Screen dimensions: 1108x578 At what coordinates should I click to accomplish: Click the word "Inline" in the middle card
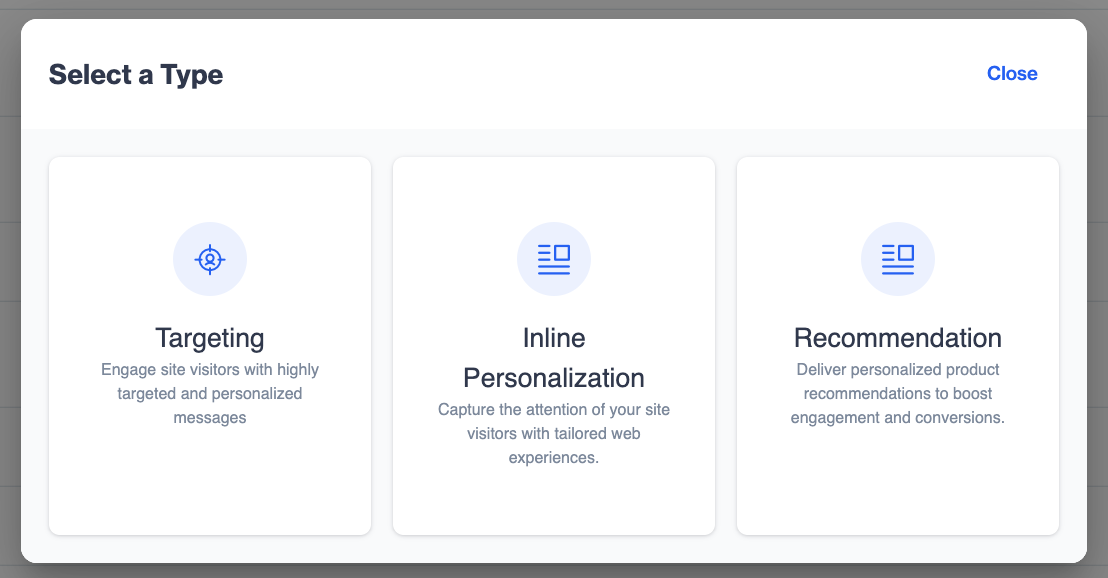(554, 338)
